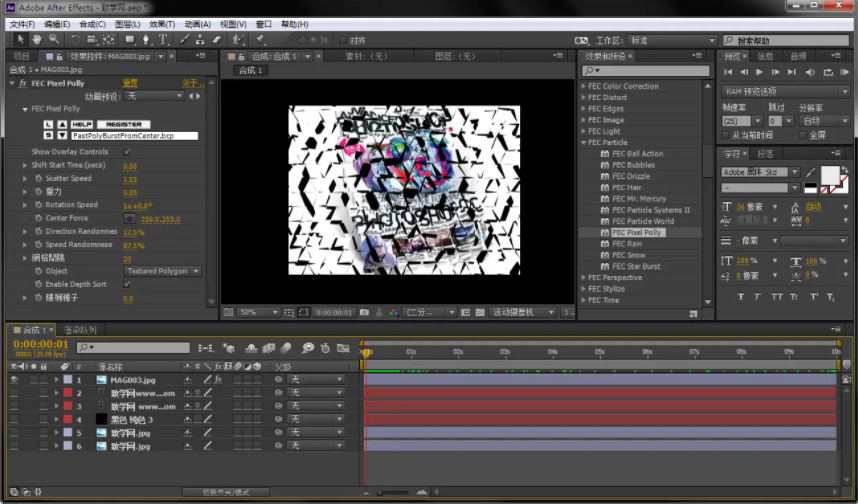Viewport: 858px width, 504px height.
Task: Open the 效果(T) menu
Action: 162,24
